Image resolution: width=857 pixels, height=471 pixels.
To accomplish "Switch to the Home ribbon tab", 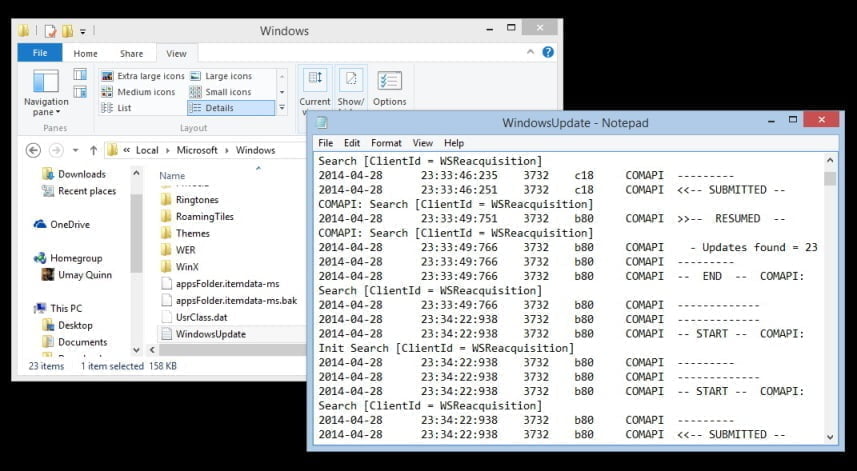I will pos(85,54).
